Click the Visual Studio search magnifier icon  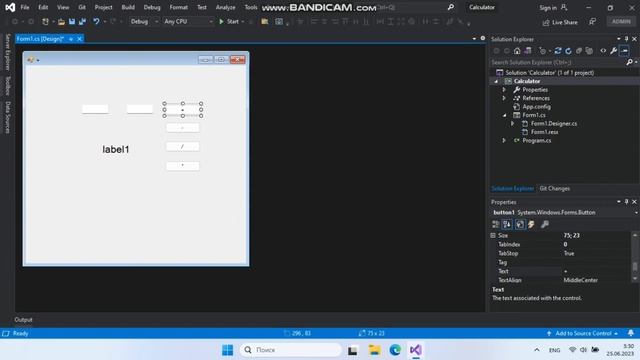pos(451,7)
